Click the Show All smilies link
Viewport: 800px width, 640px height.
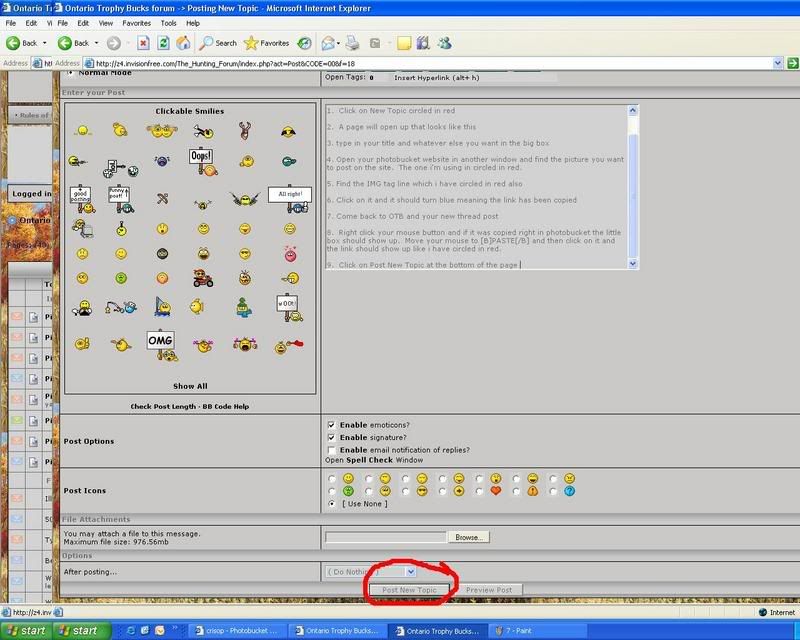190,386
